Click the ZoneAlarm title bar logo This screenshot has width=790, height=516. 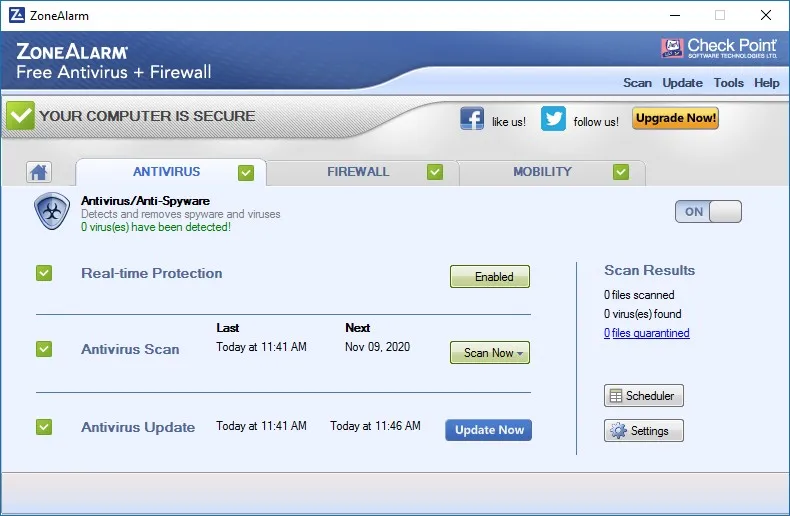click(17, 15)
